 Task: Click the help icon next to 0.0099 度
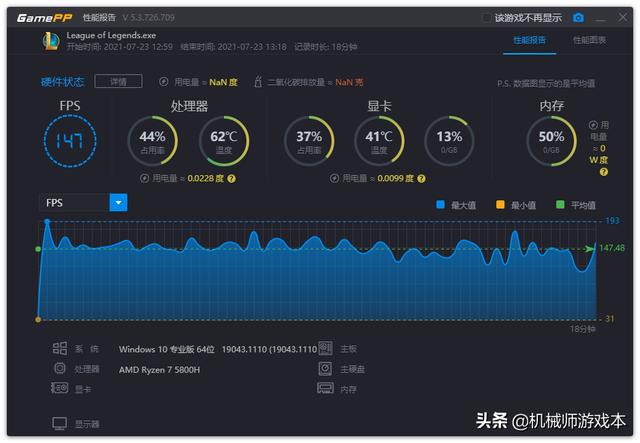(421, 178)
